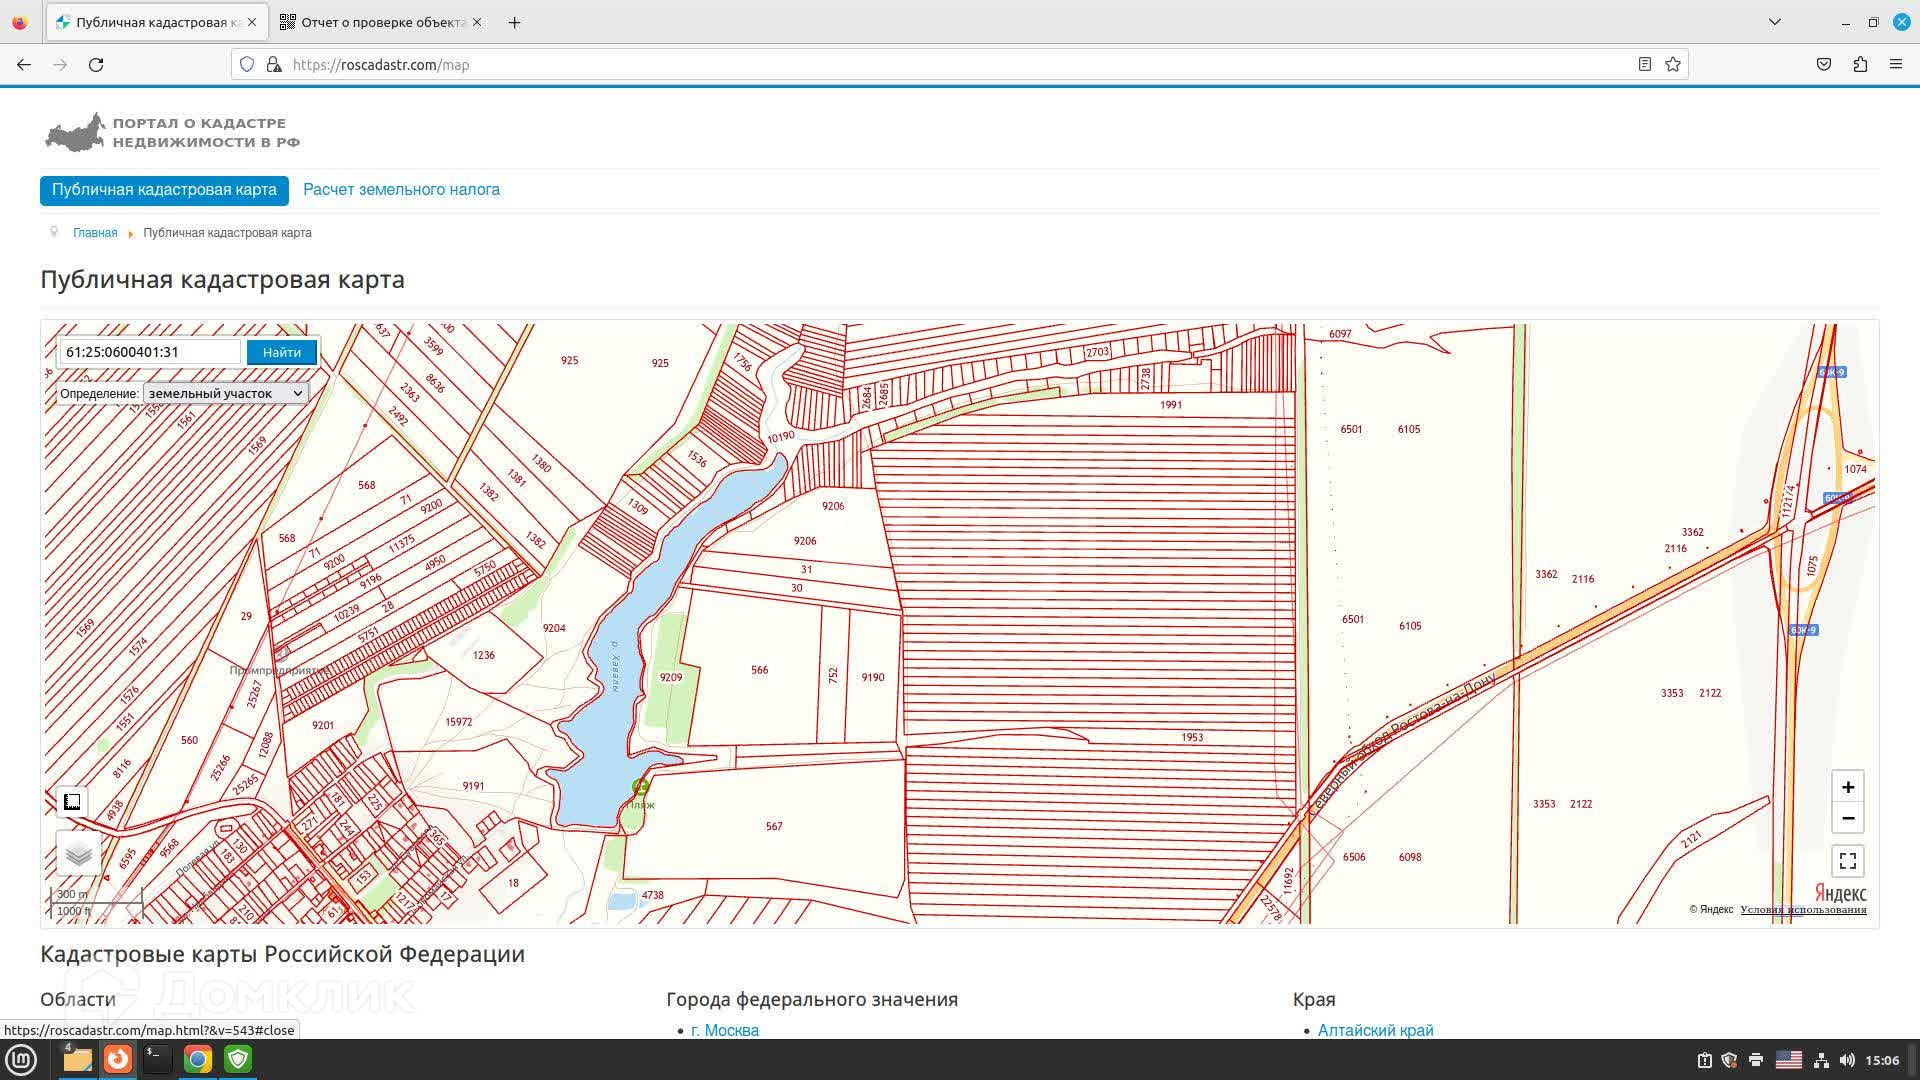Click the beach marker icon on map

coord(641,787)
